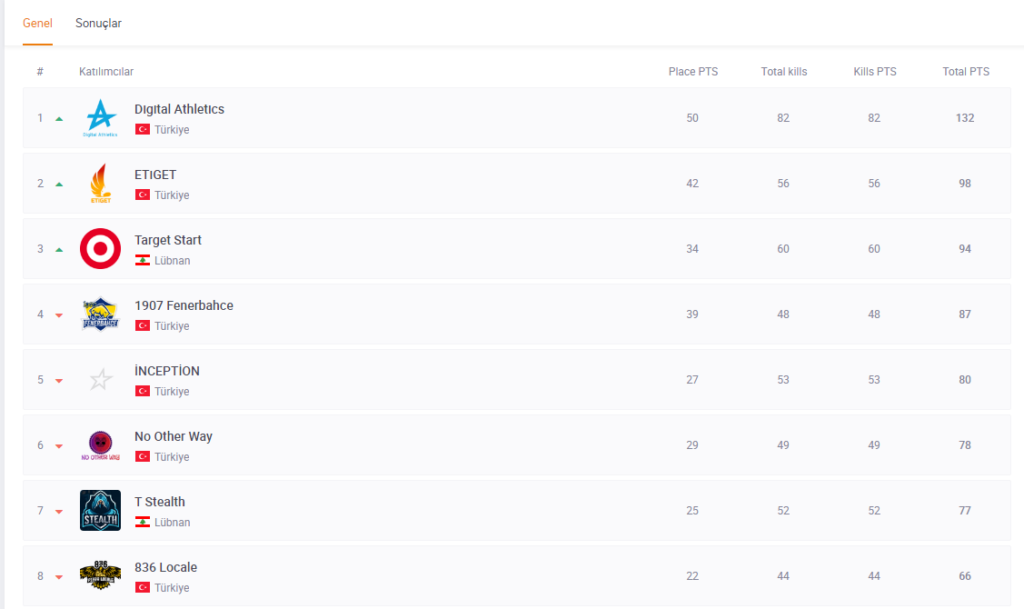Click the Total PTS column header
The image size is (1024, 609).
[965, 72]
